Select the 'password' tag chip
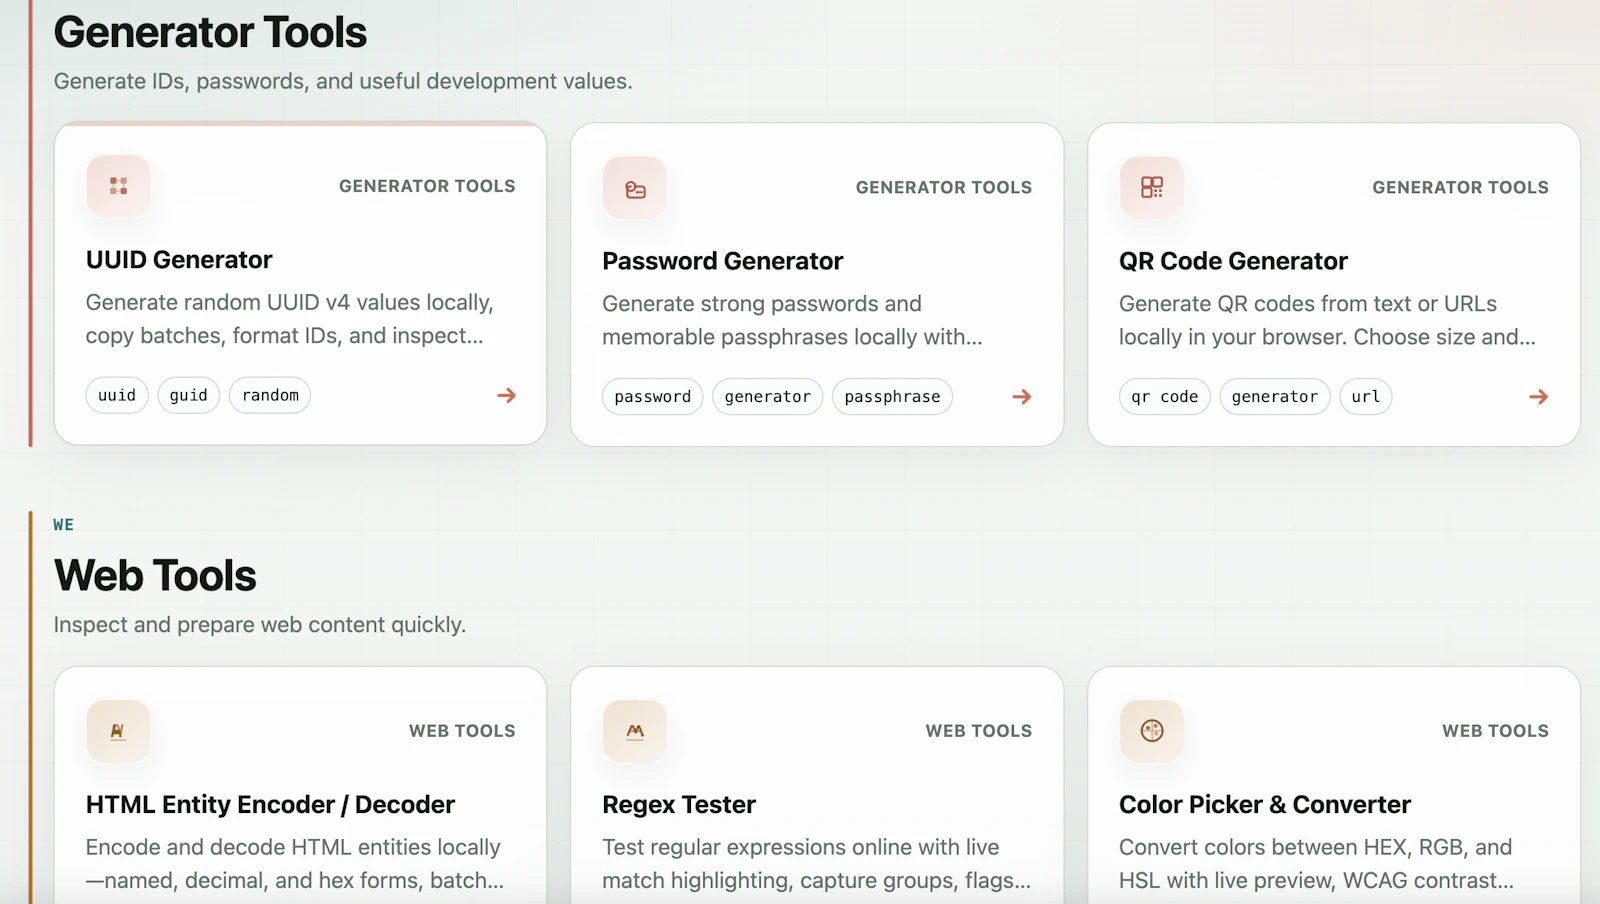 653,397
